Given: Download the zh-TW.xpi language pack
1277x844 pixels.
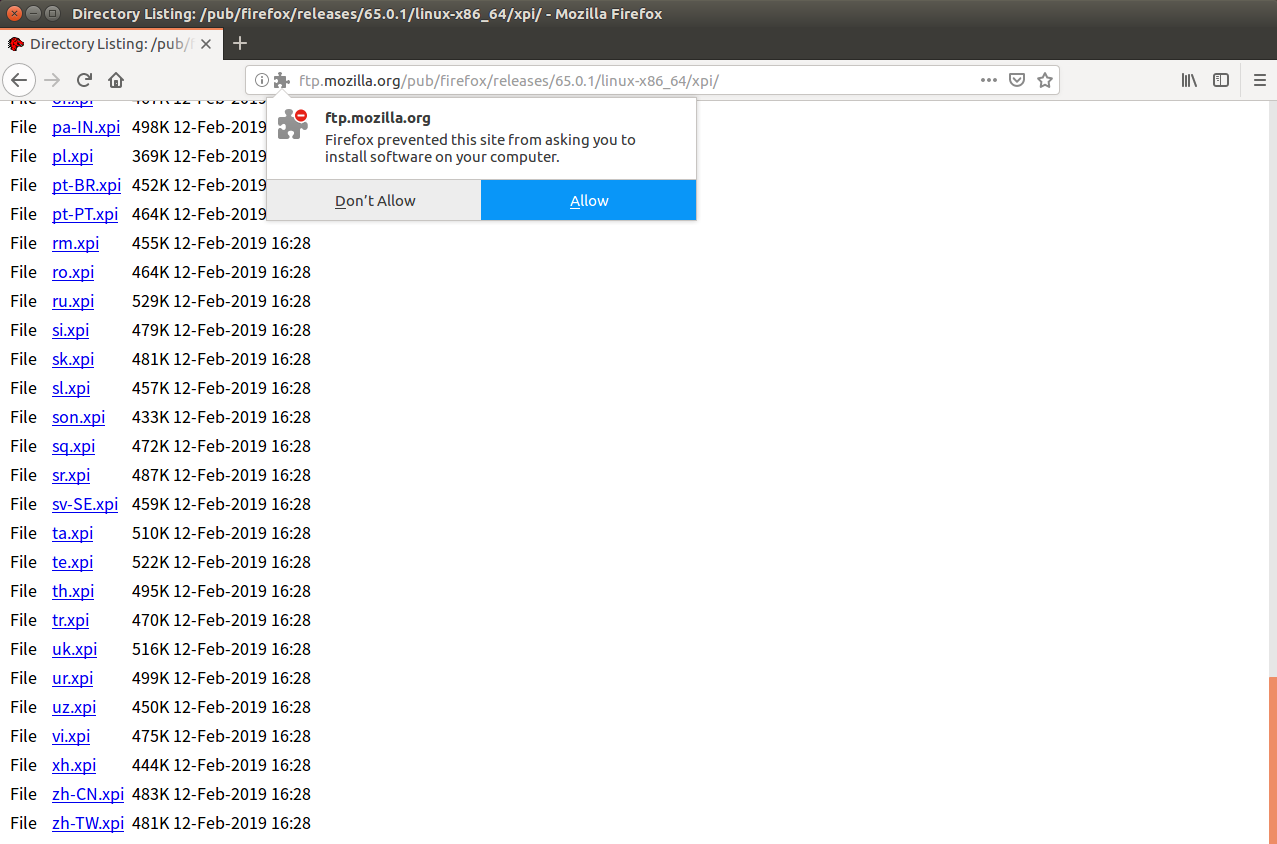Looking at the screenshot, I should click(88, 823).
